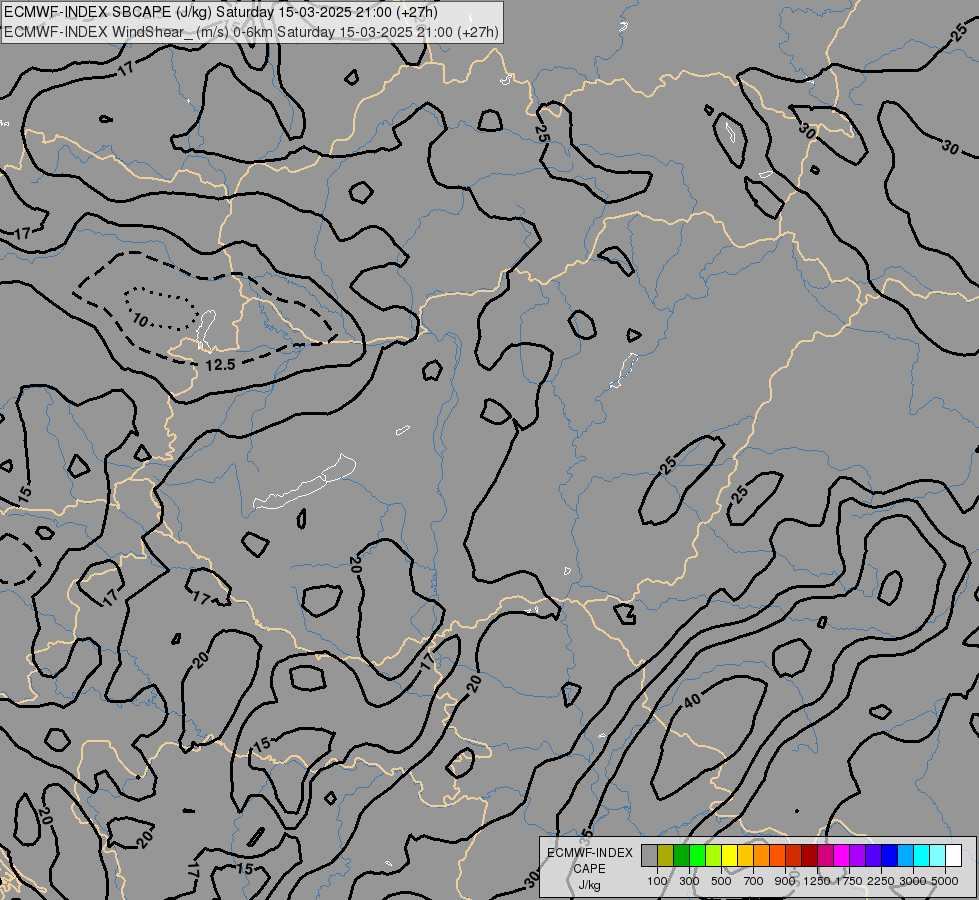Click the amber legend swatch
Viewport: 979px width, 900px height.
[x=745, y=856]
